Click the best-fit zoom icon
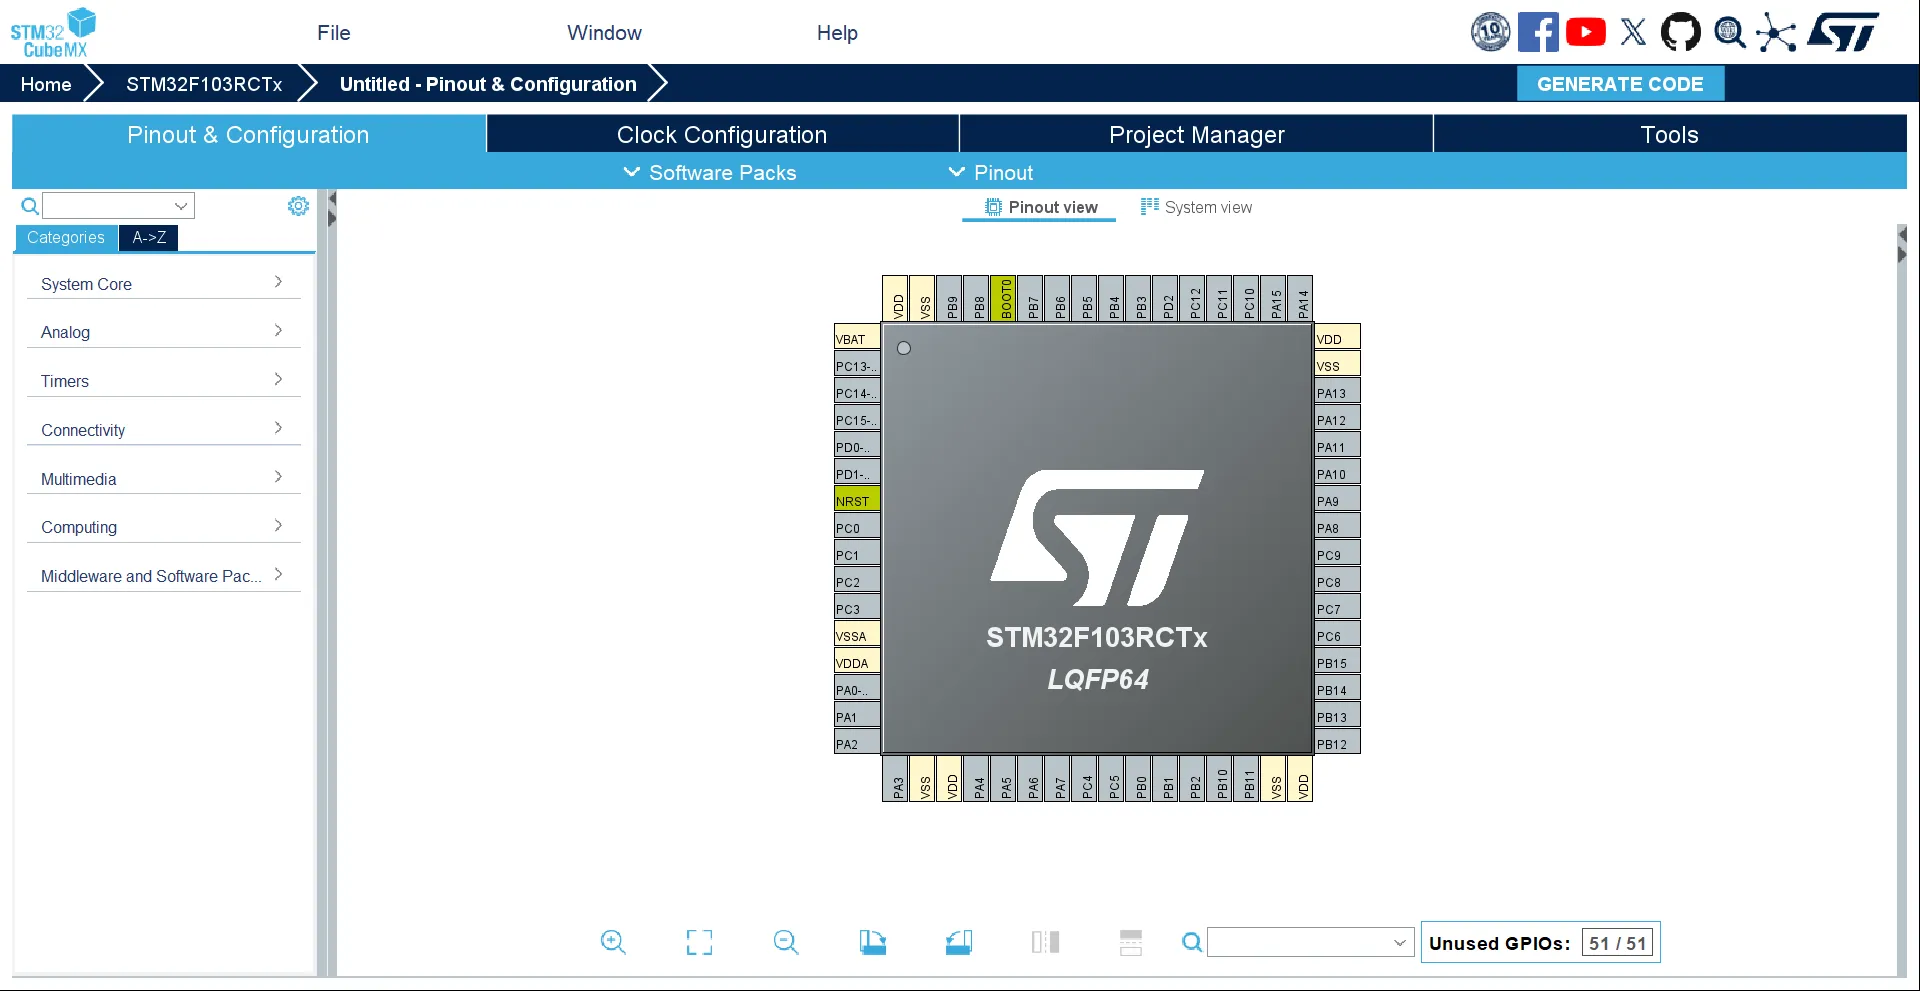 (x=700, y=942)
